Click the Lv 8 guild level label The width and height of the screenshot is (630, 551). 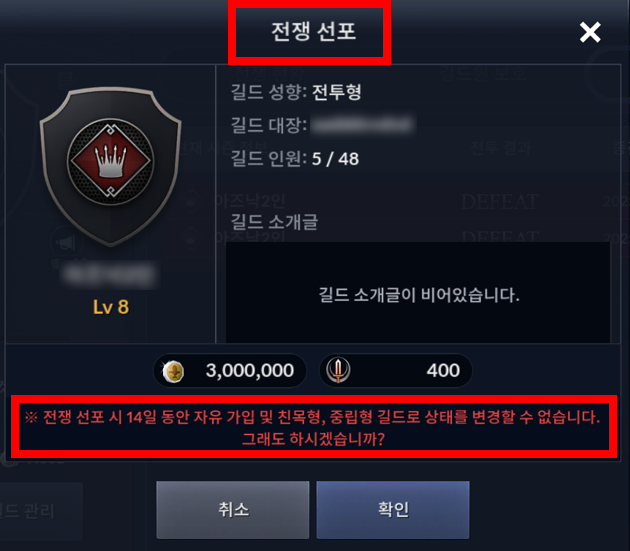tap(111, 307)
